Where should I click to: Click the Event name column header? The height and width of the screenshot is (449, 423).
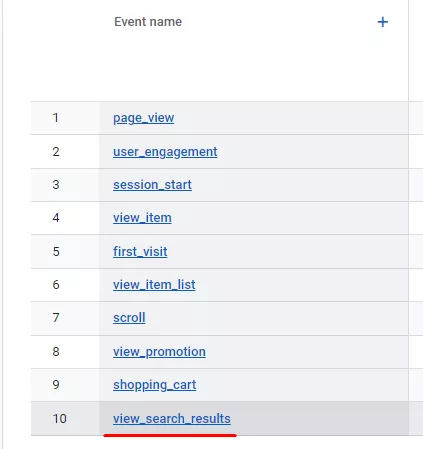148,22
